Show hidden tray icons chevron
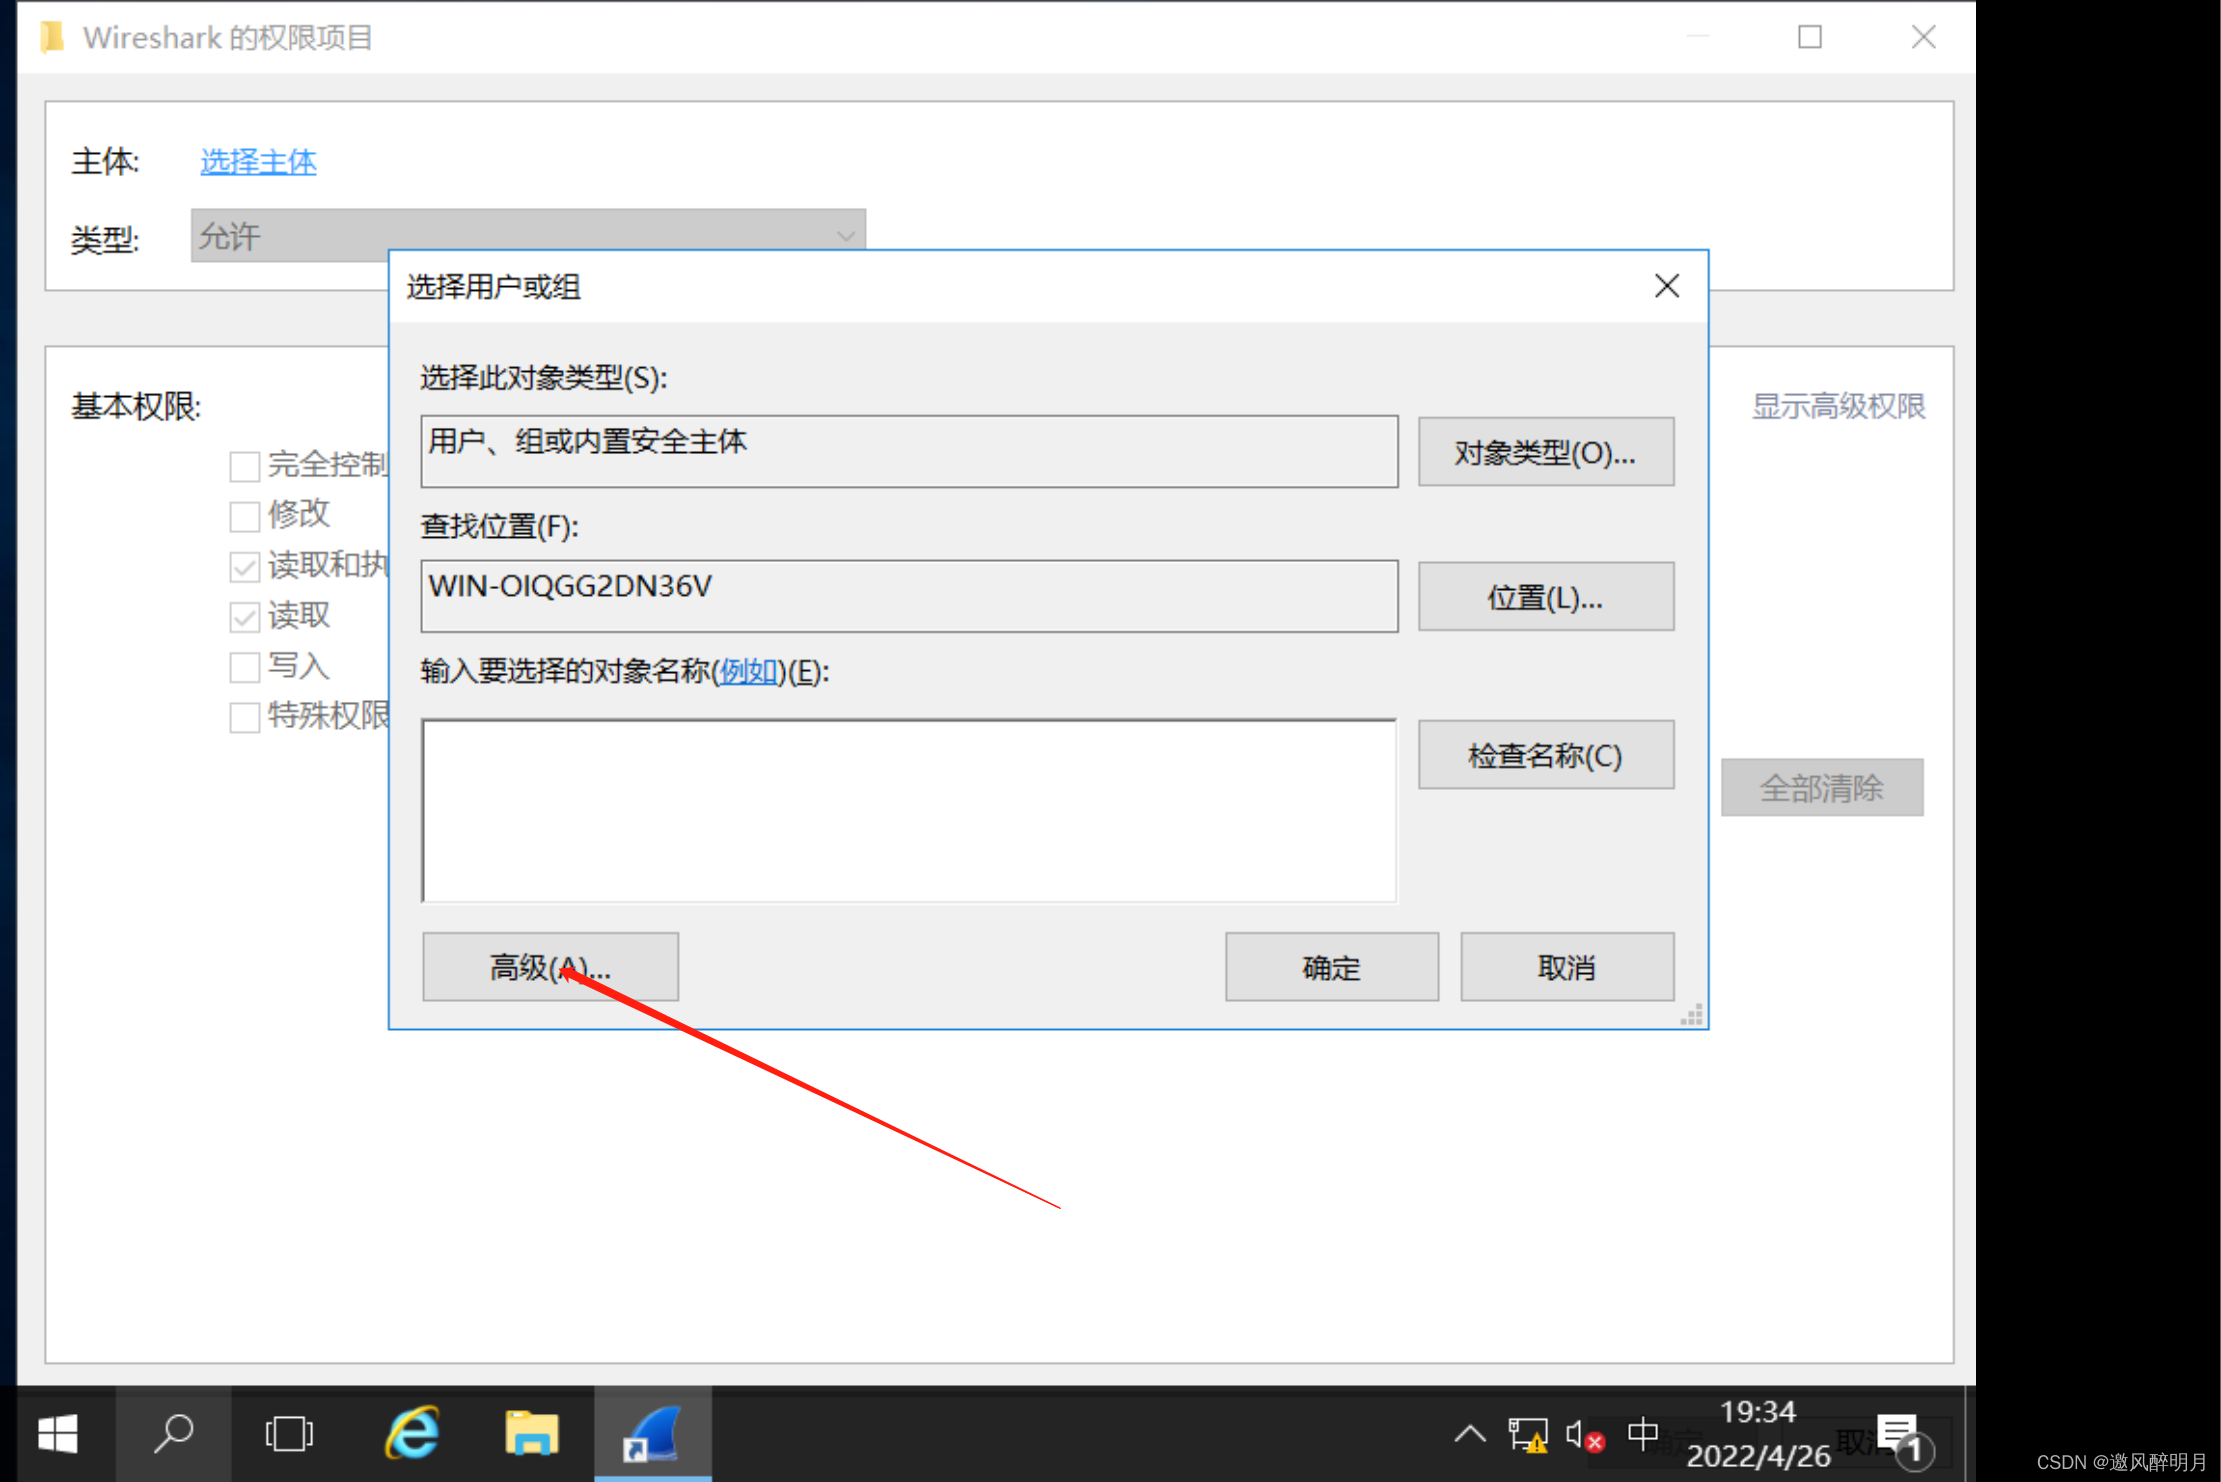The width and height of the screenshot is (2221, 1482). tap(1469, 1435)
